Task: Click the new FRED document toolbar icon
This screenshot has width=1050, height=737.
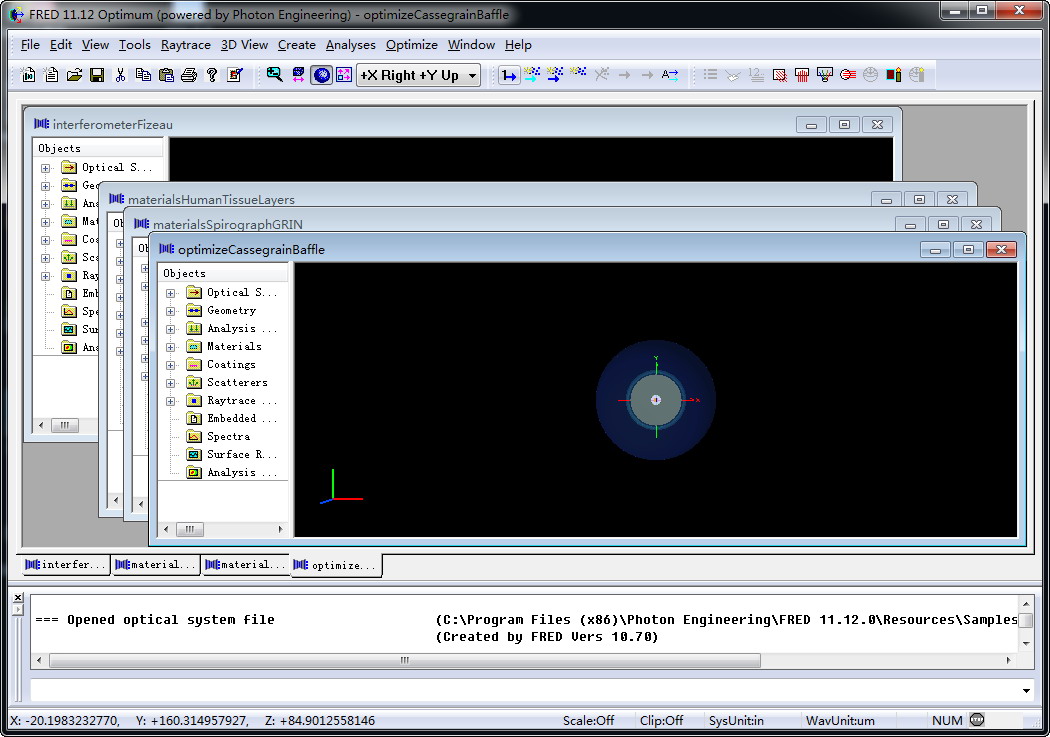Action: click(28, 75)
